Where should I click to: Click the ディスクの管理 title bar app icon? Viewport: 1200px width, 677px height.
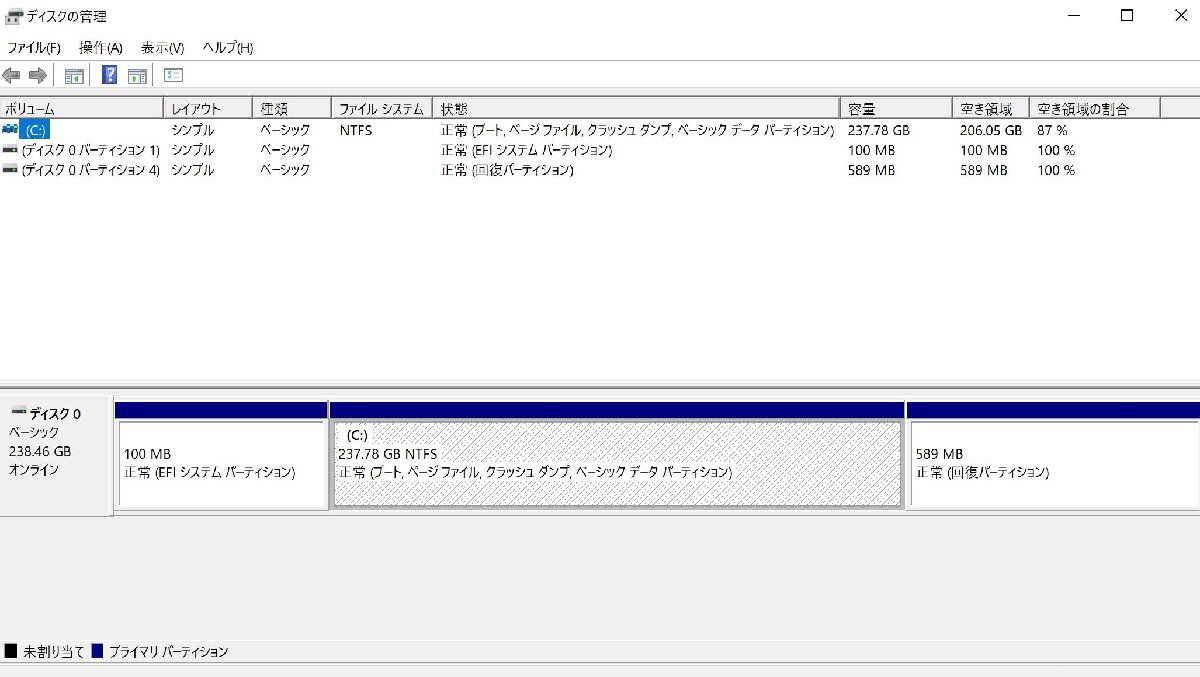pyautogui.click(x=14, y=16)
